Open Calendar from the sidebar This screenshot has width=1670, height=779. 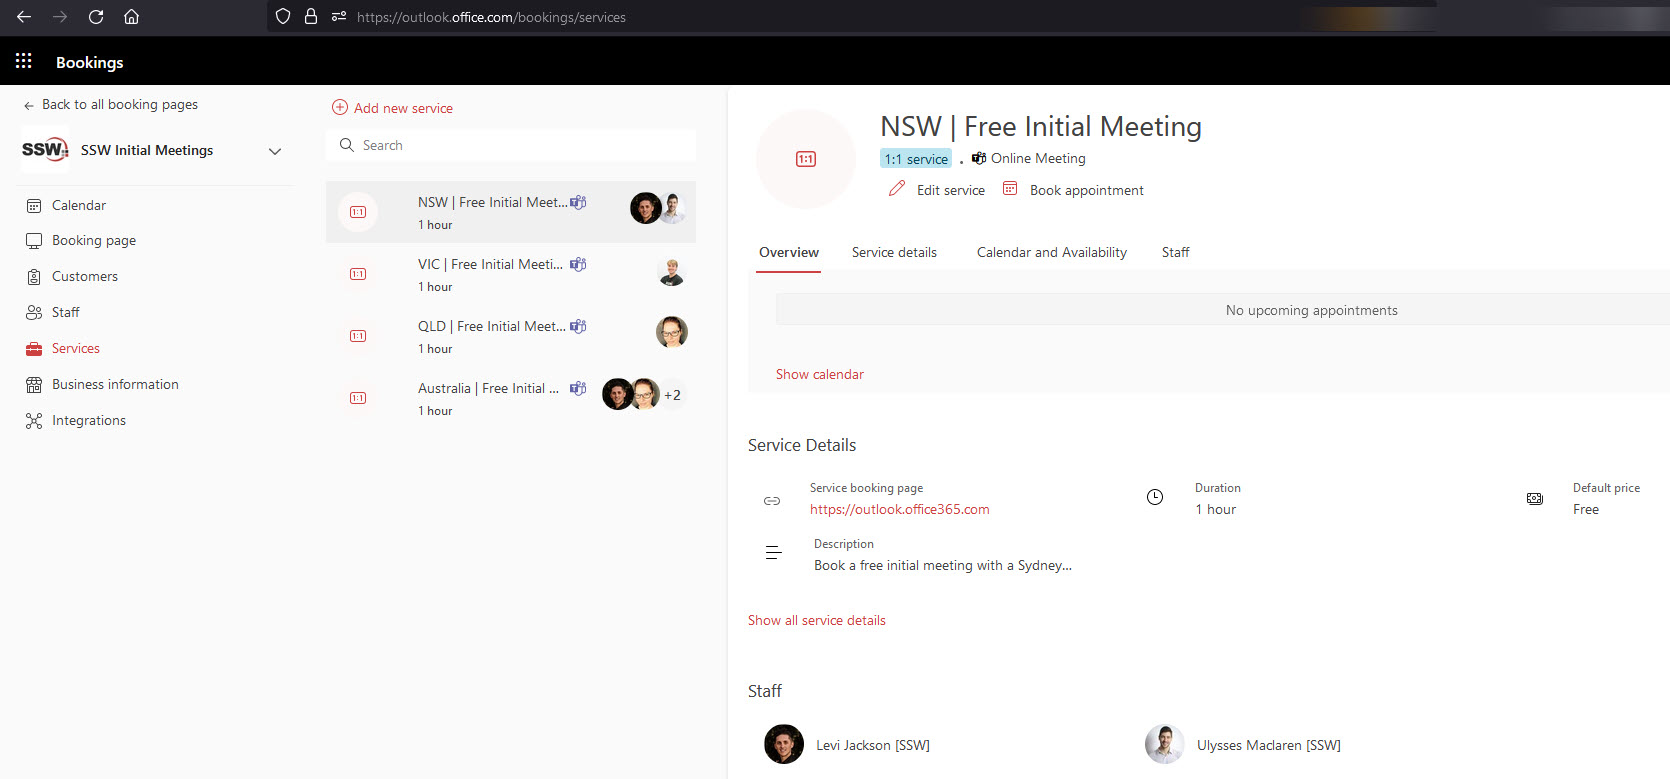click(x=78, y=205)
